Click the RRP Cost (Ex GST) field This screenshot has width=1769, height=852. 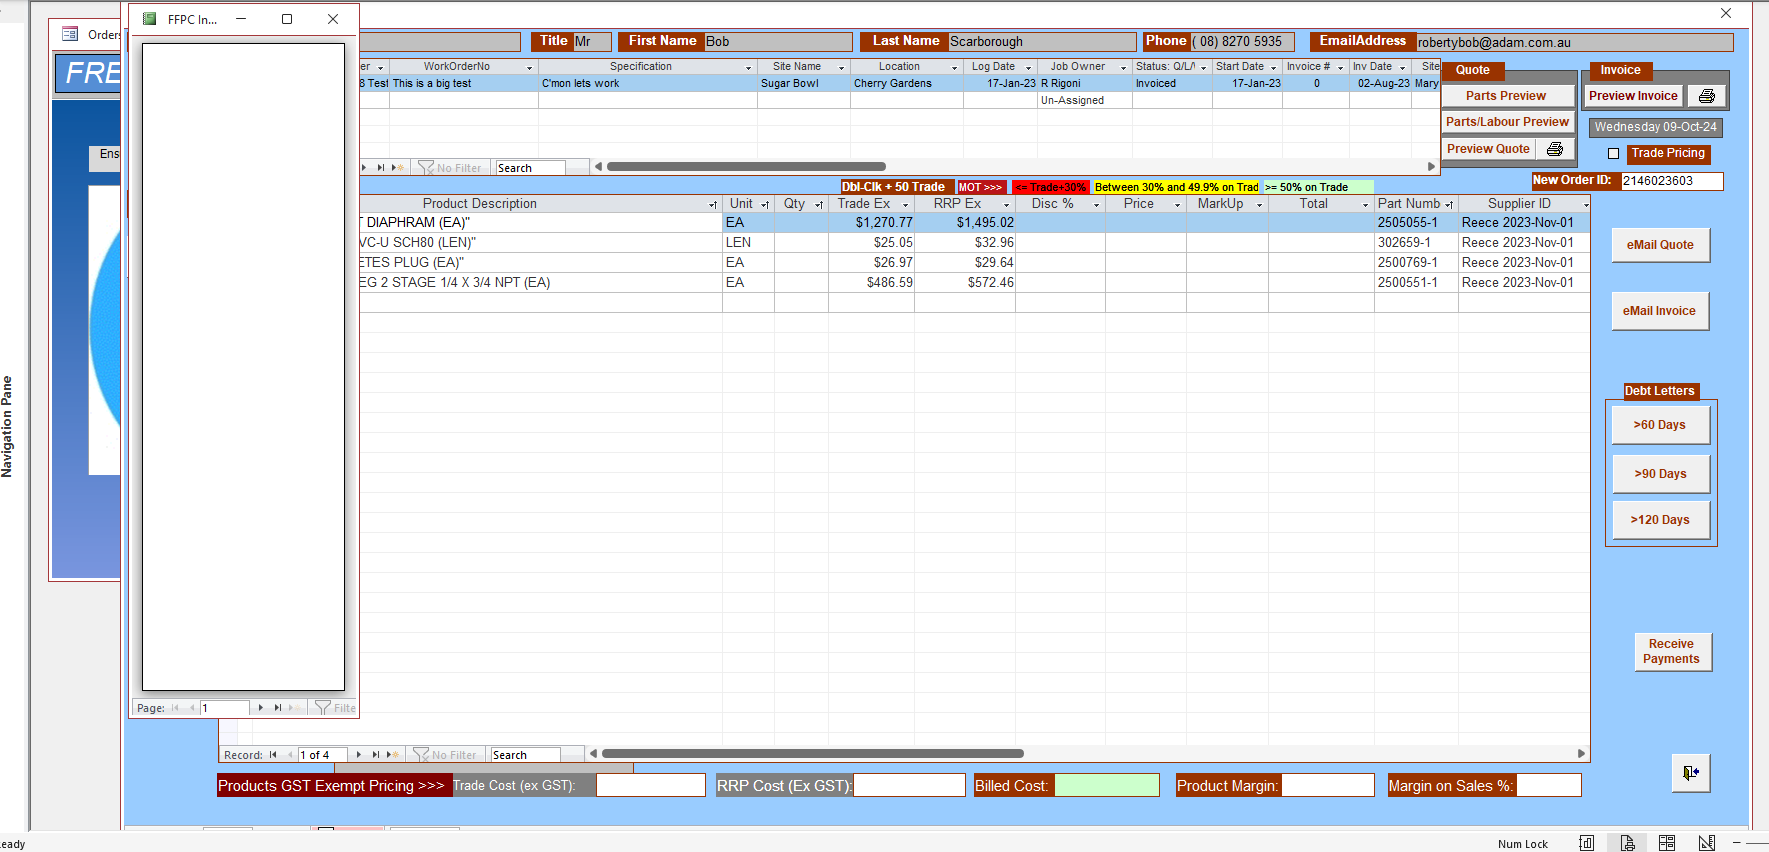(x=909, y=786)
